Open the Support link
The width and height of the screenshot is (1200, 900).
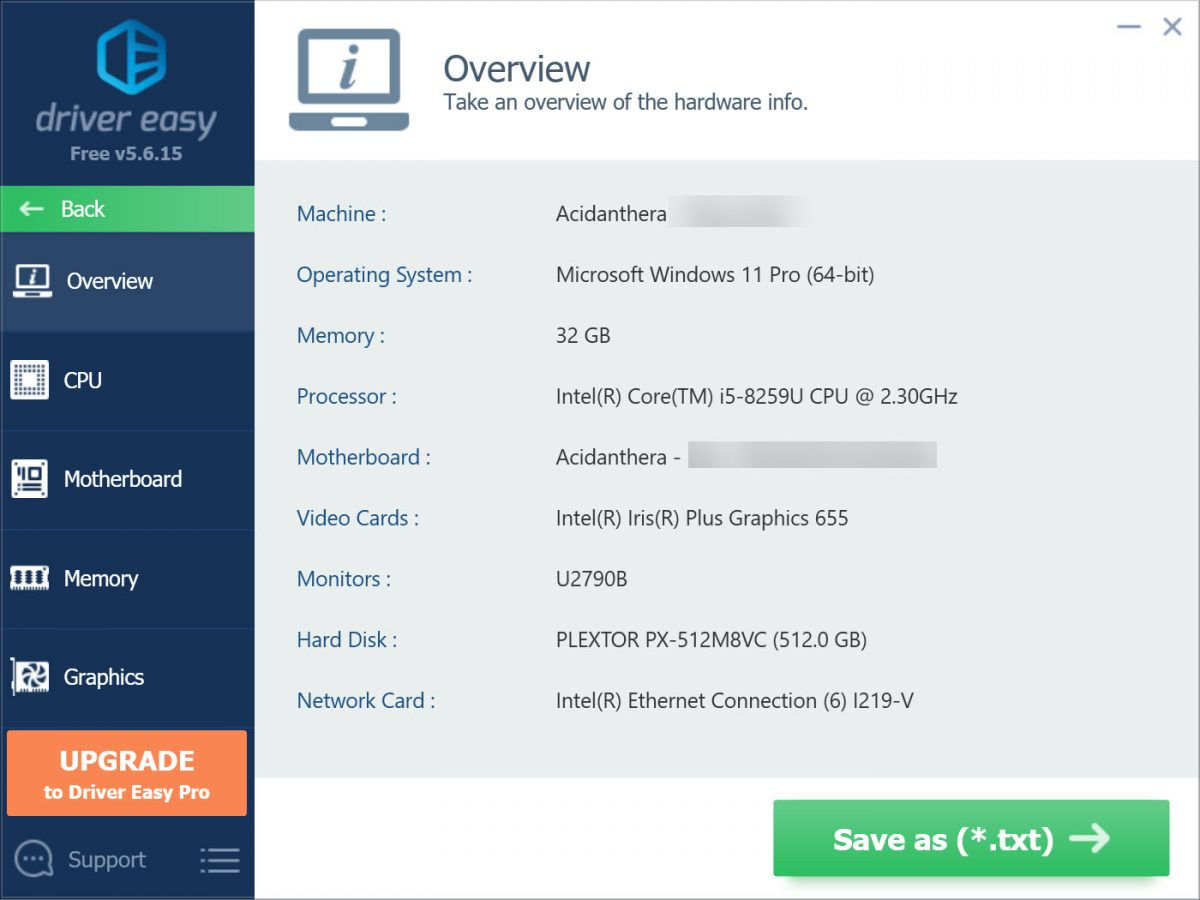click(107, 860)
